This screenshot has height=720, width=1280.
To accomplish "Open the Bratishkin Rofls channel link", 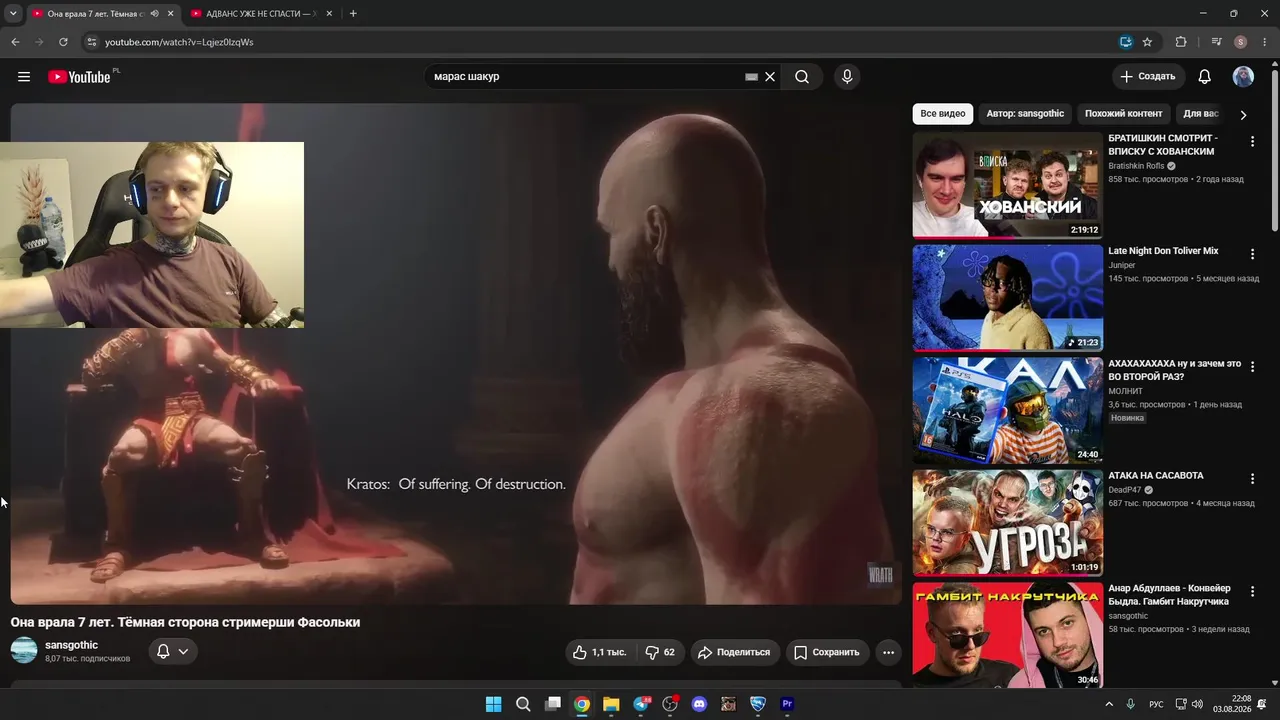I will pyautogui.click(x=1136, y=166).
